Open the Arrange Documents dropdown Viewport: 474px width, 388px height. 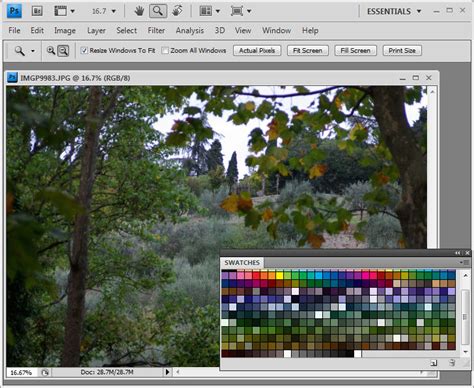210,11
